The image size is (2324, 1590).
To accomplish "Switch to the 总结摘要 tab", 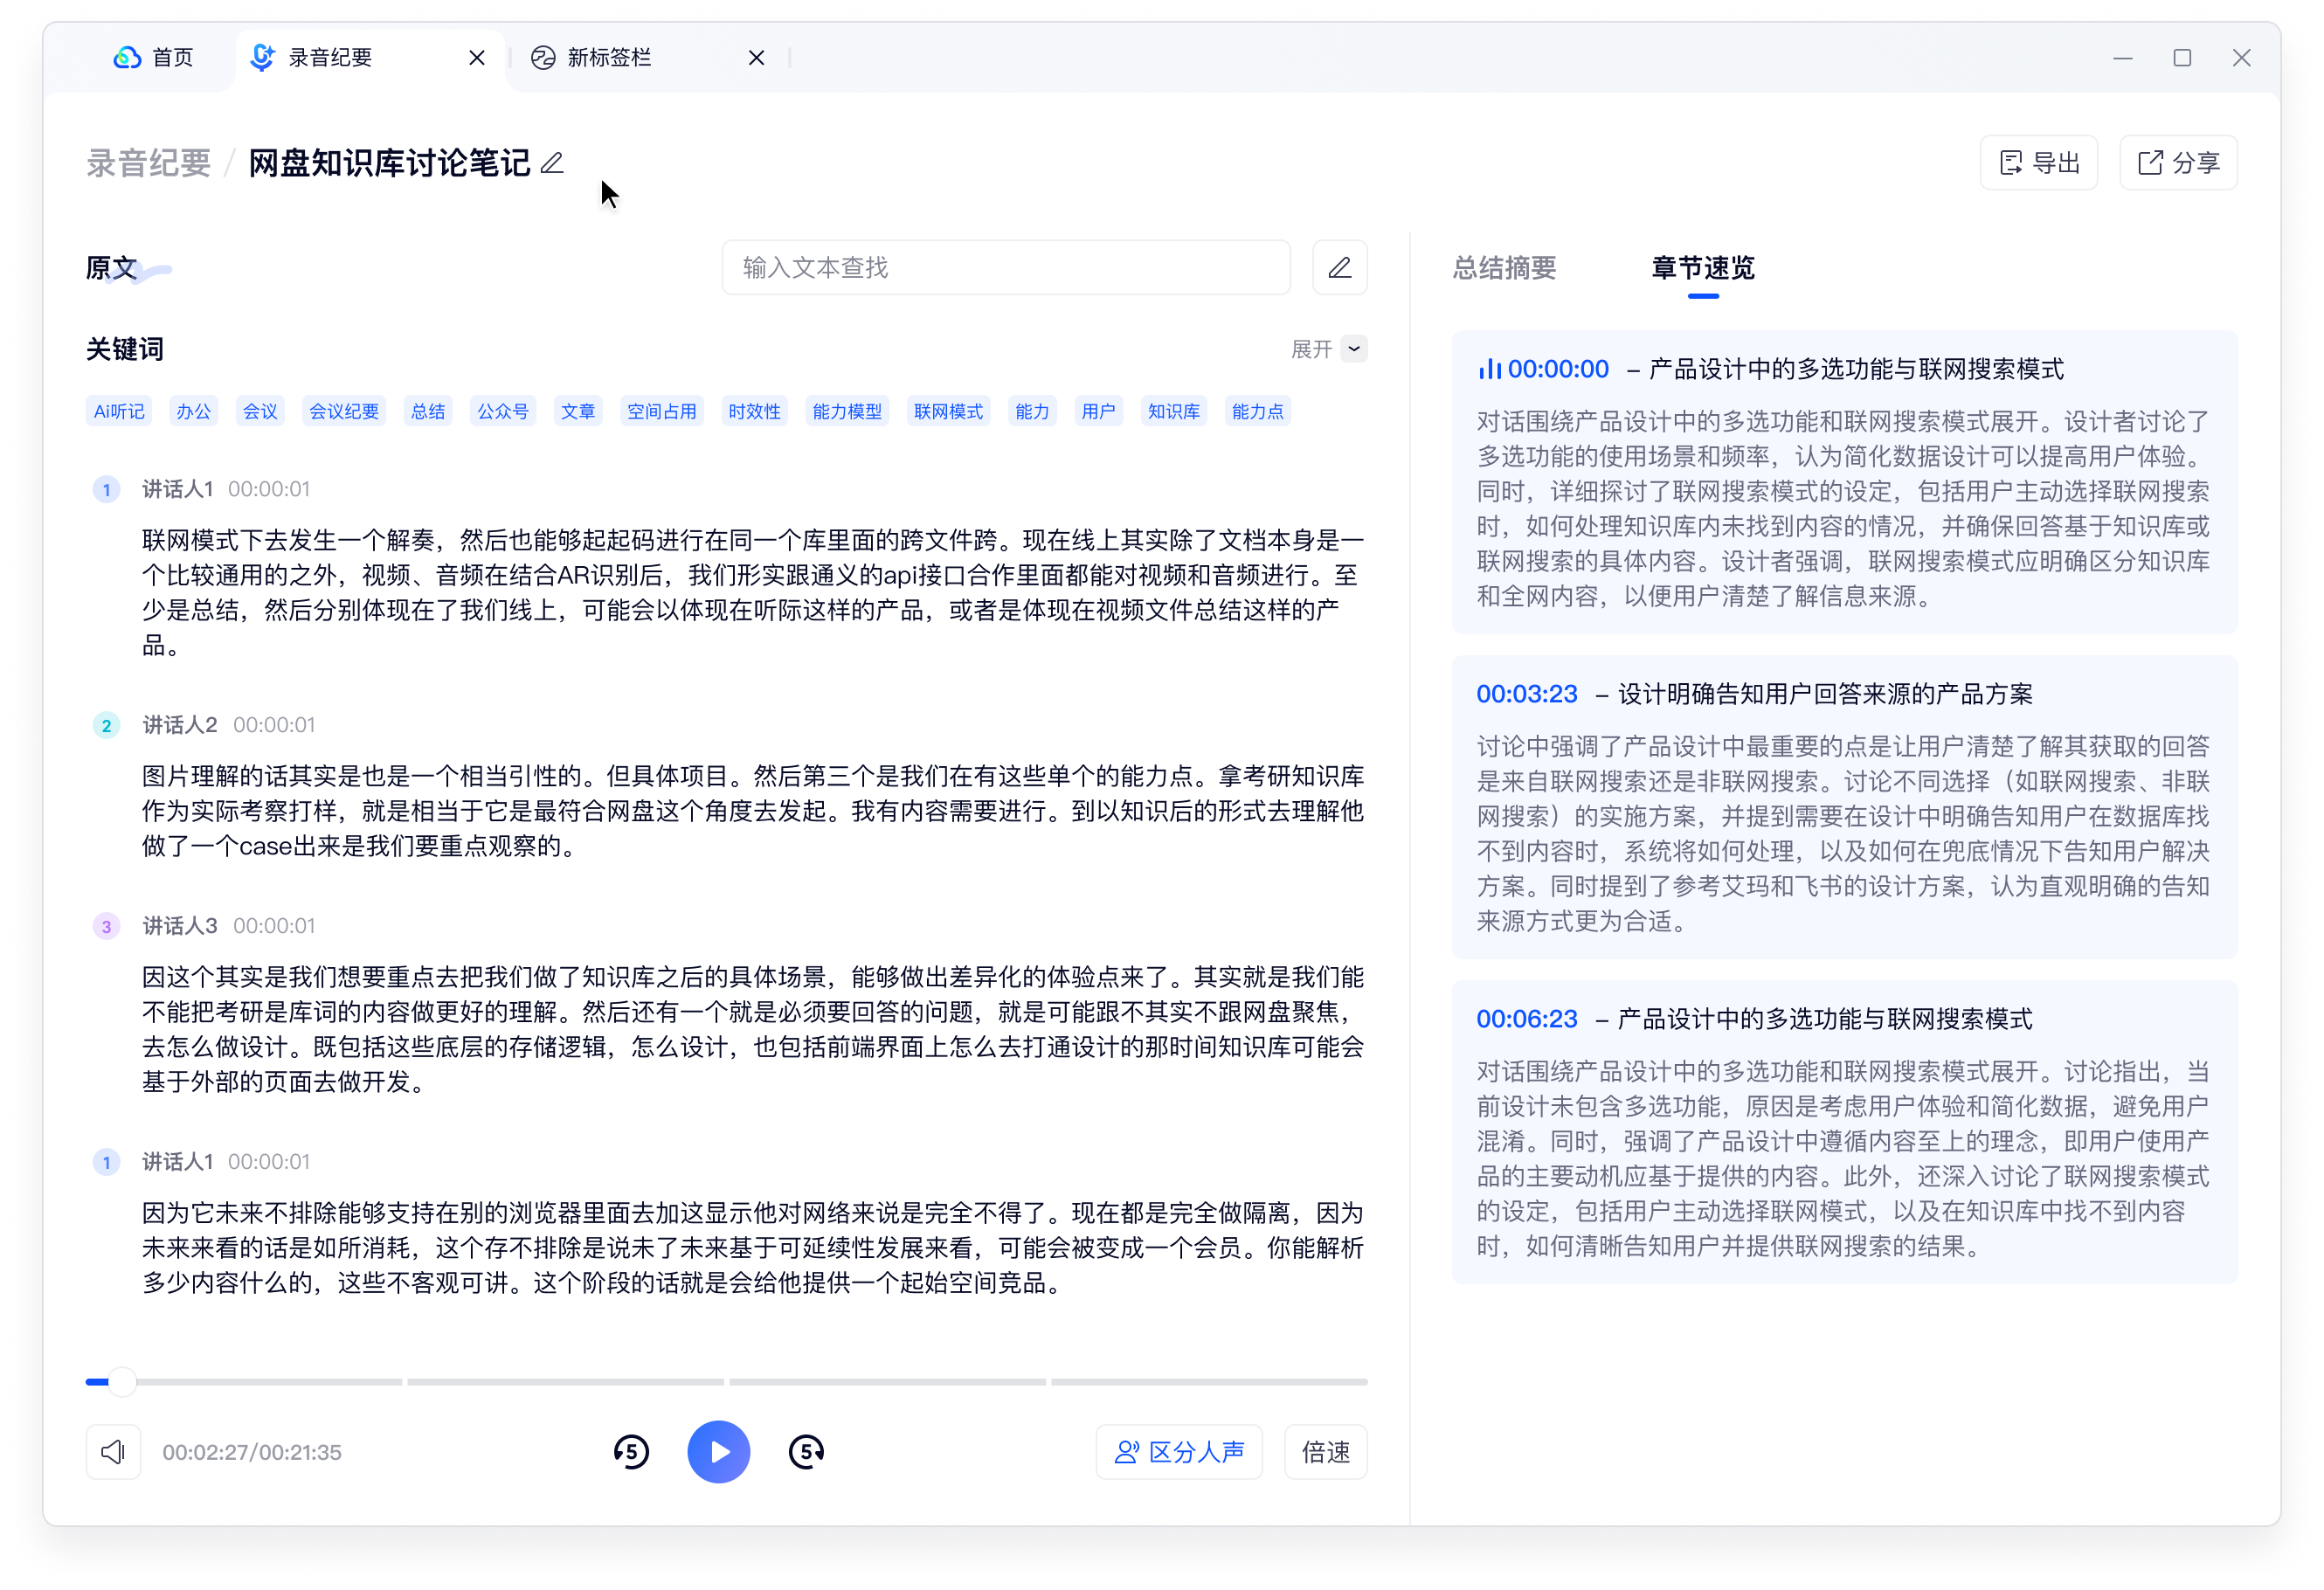I will tap(1504, 268).
